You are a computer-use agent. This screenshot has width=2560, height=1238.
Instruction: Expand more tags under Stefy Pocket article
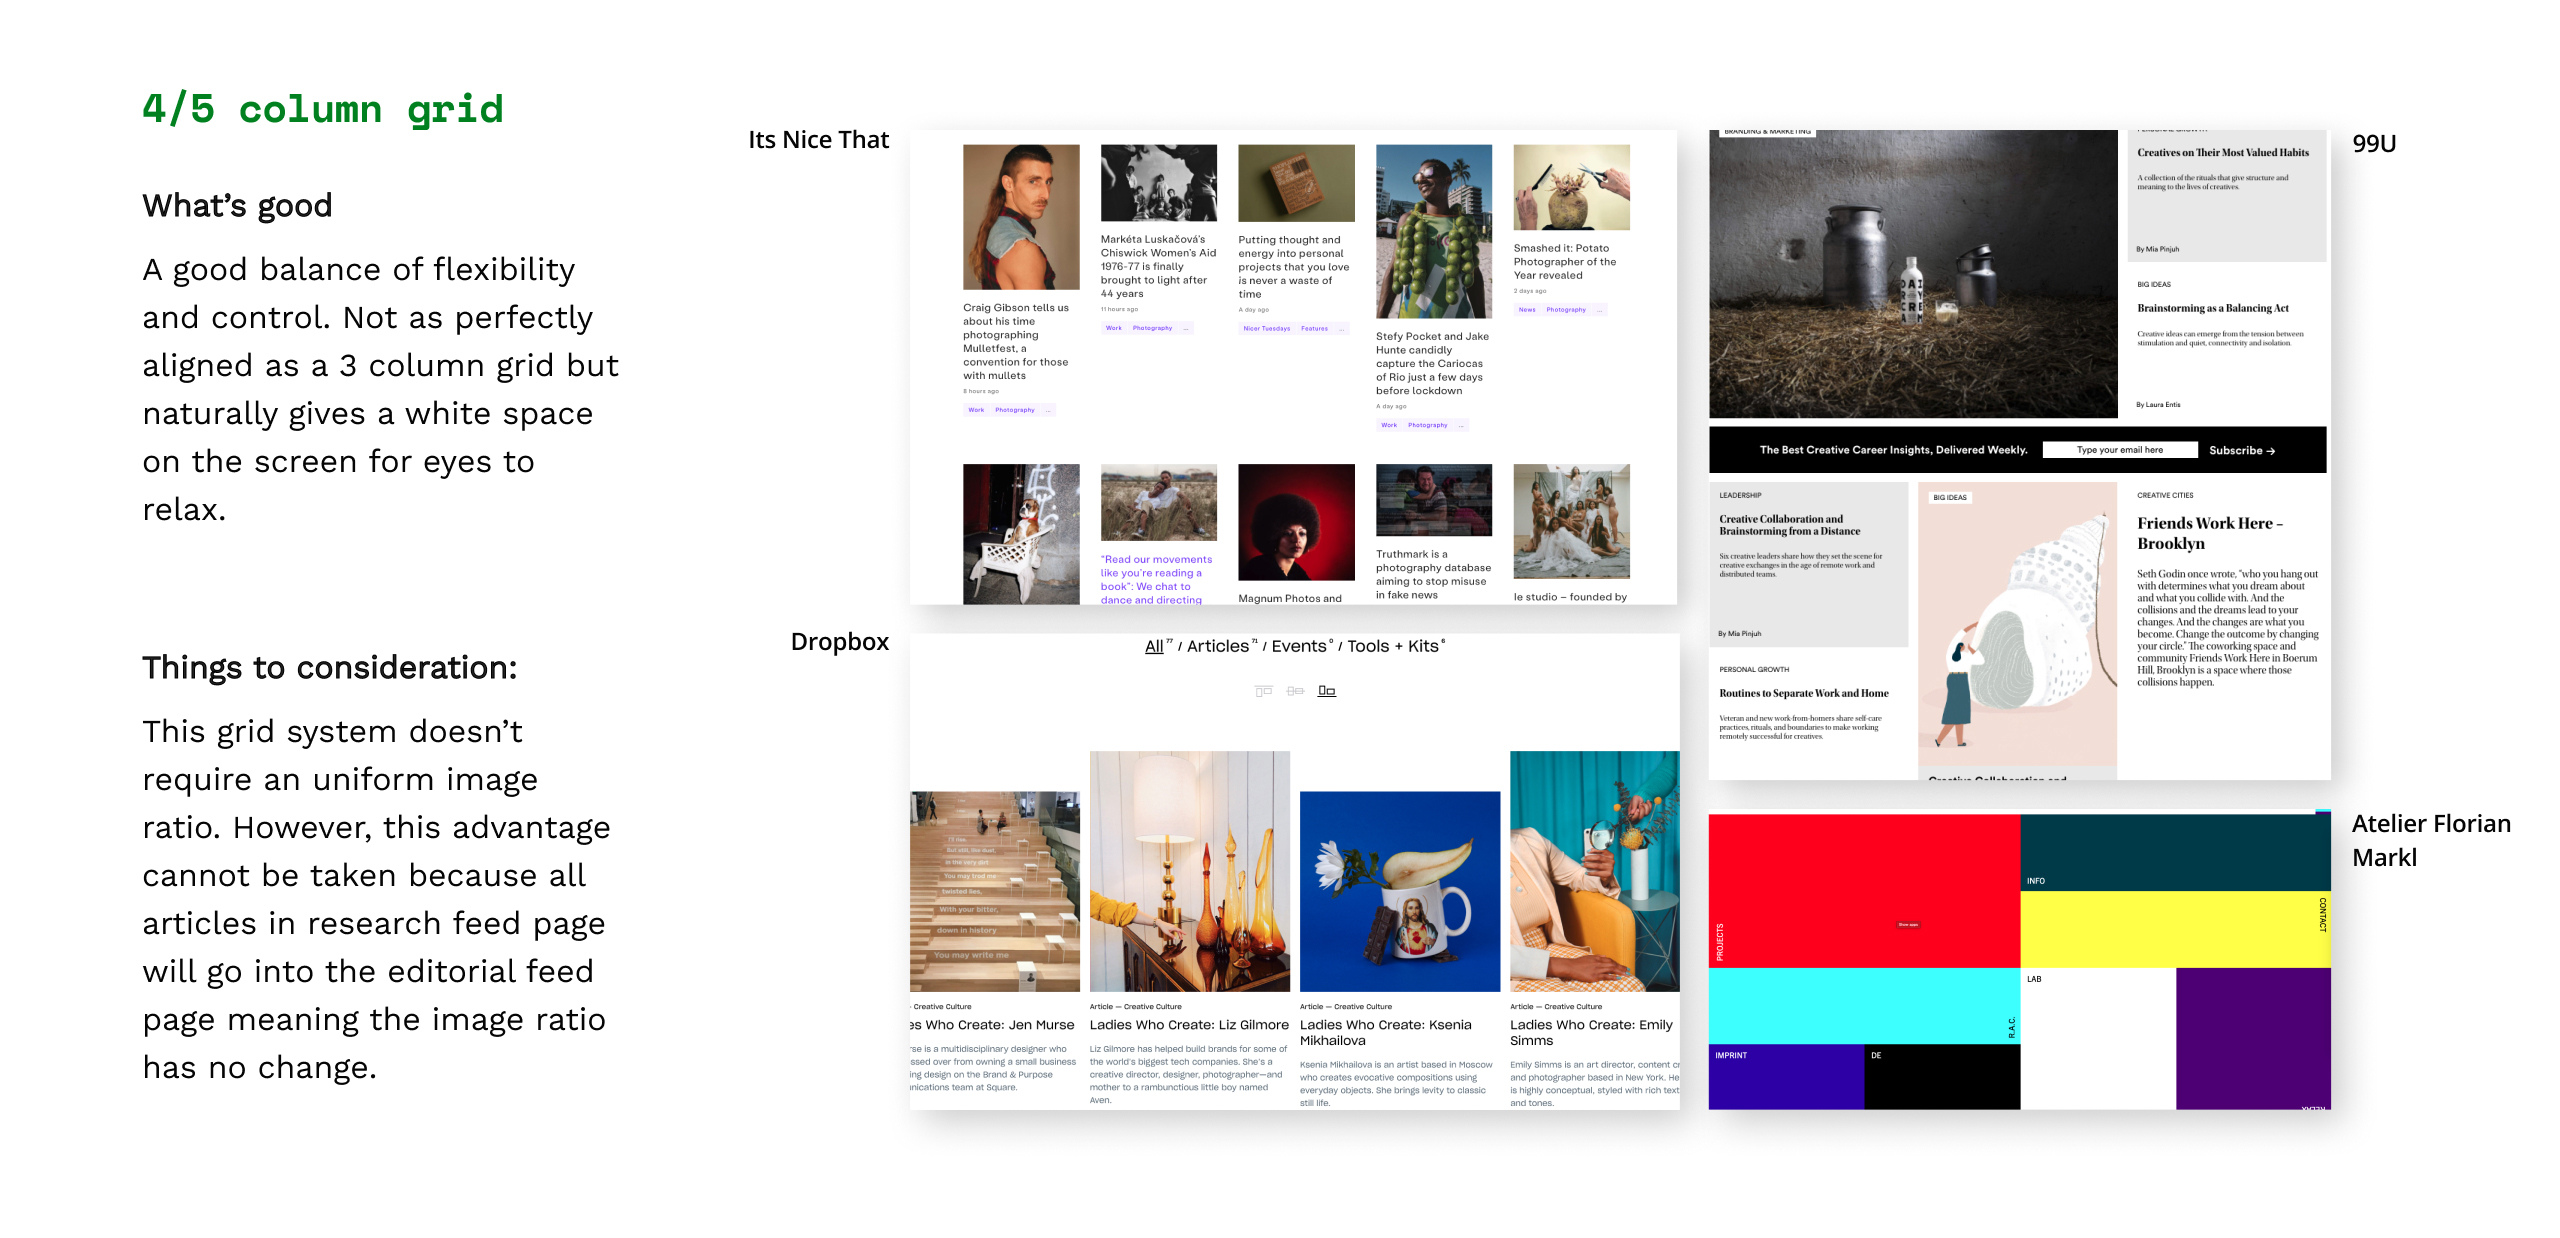[x=1461, y=425]
